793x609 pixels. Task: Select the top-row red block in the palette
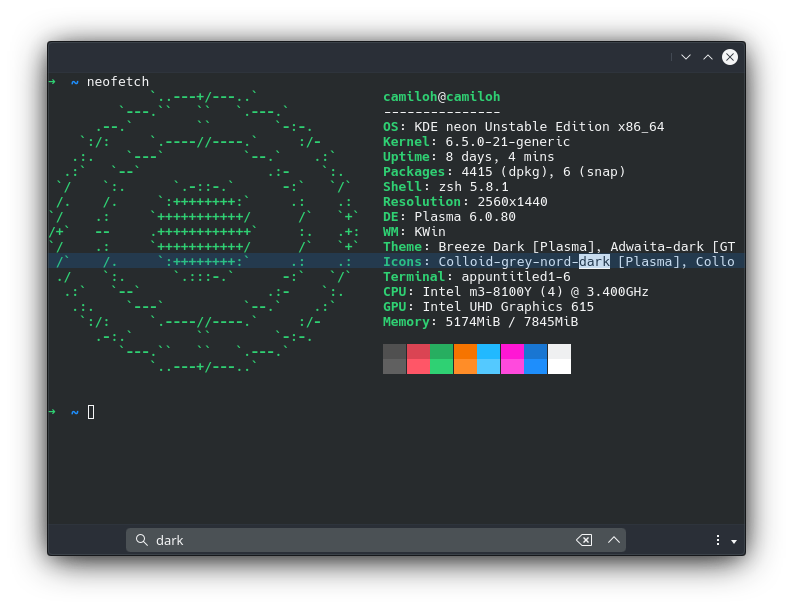[418, 351]
